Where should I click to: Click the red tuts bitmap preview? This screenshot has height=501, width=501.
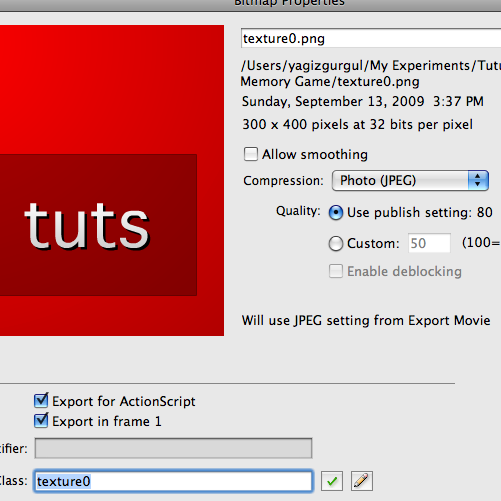112,180
